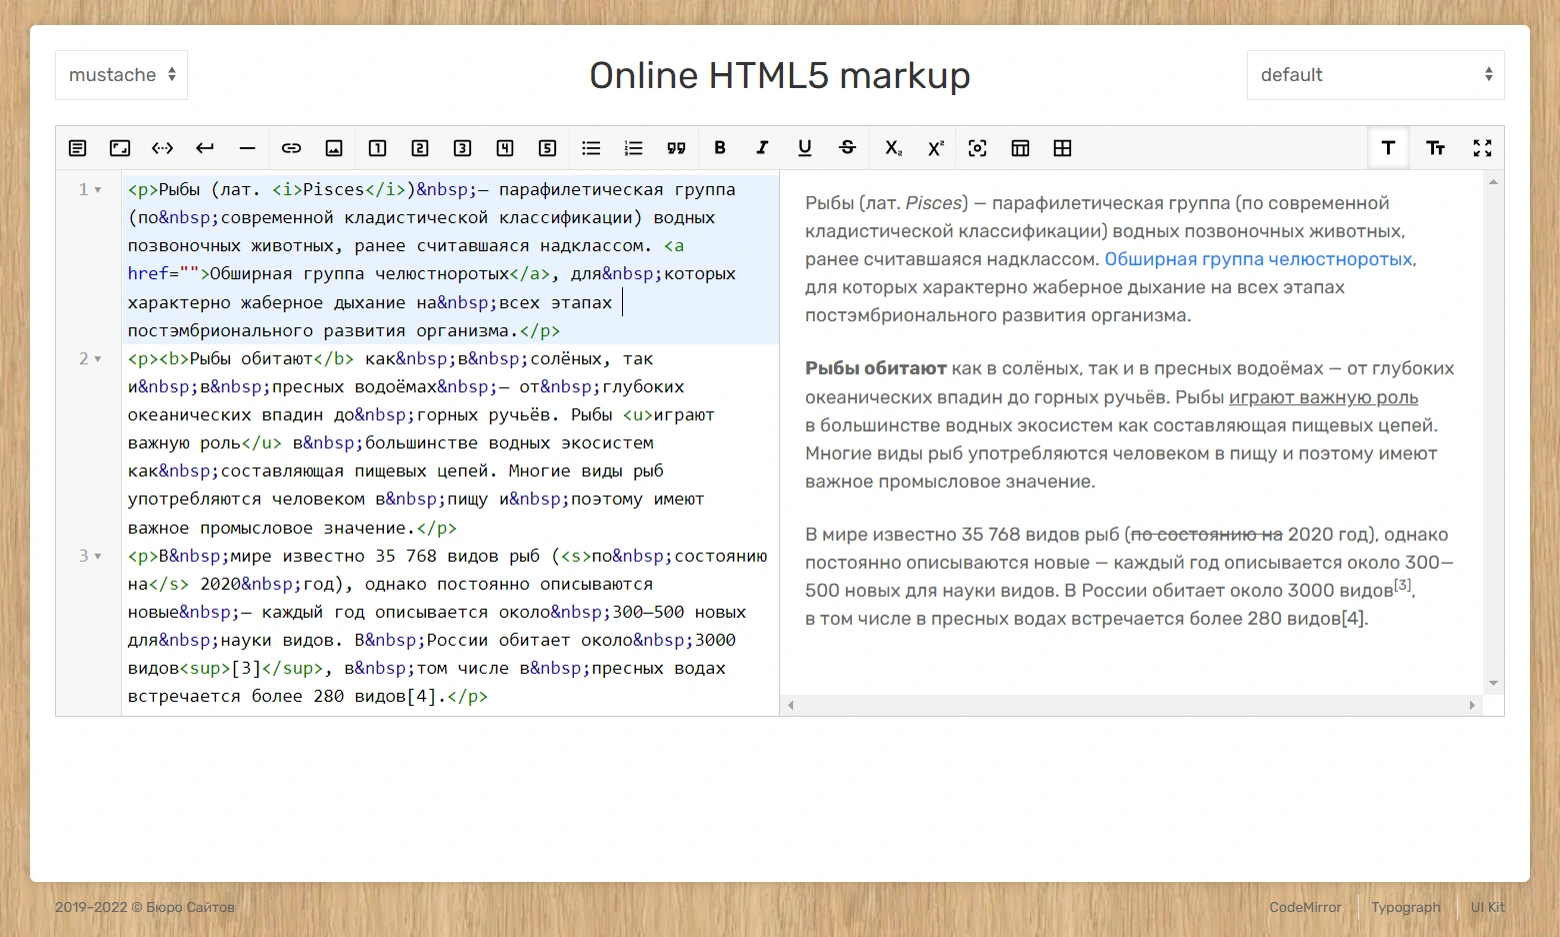Screen dimensions: 1560x937
Task: Open the mustache template dropdown
Action: pyautogui.click(x=121, y=75)
